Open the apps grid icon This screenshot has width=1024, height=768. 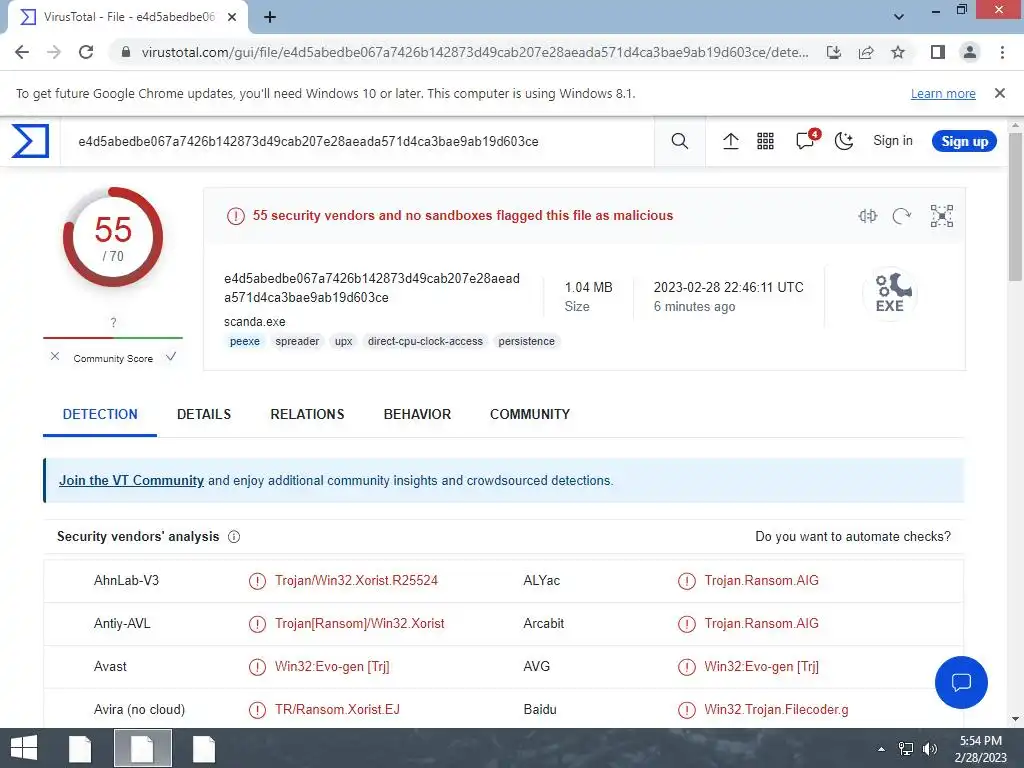765,141
